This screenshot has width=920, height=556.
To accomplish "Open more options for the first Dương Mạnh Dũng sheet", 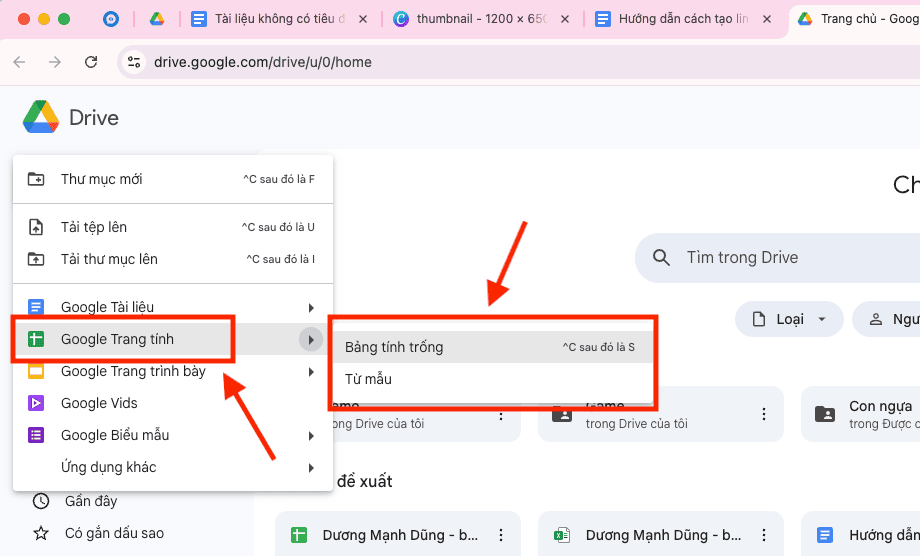I will coord(500,535).
